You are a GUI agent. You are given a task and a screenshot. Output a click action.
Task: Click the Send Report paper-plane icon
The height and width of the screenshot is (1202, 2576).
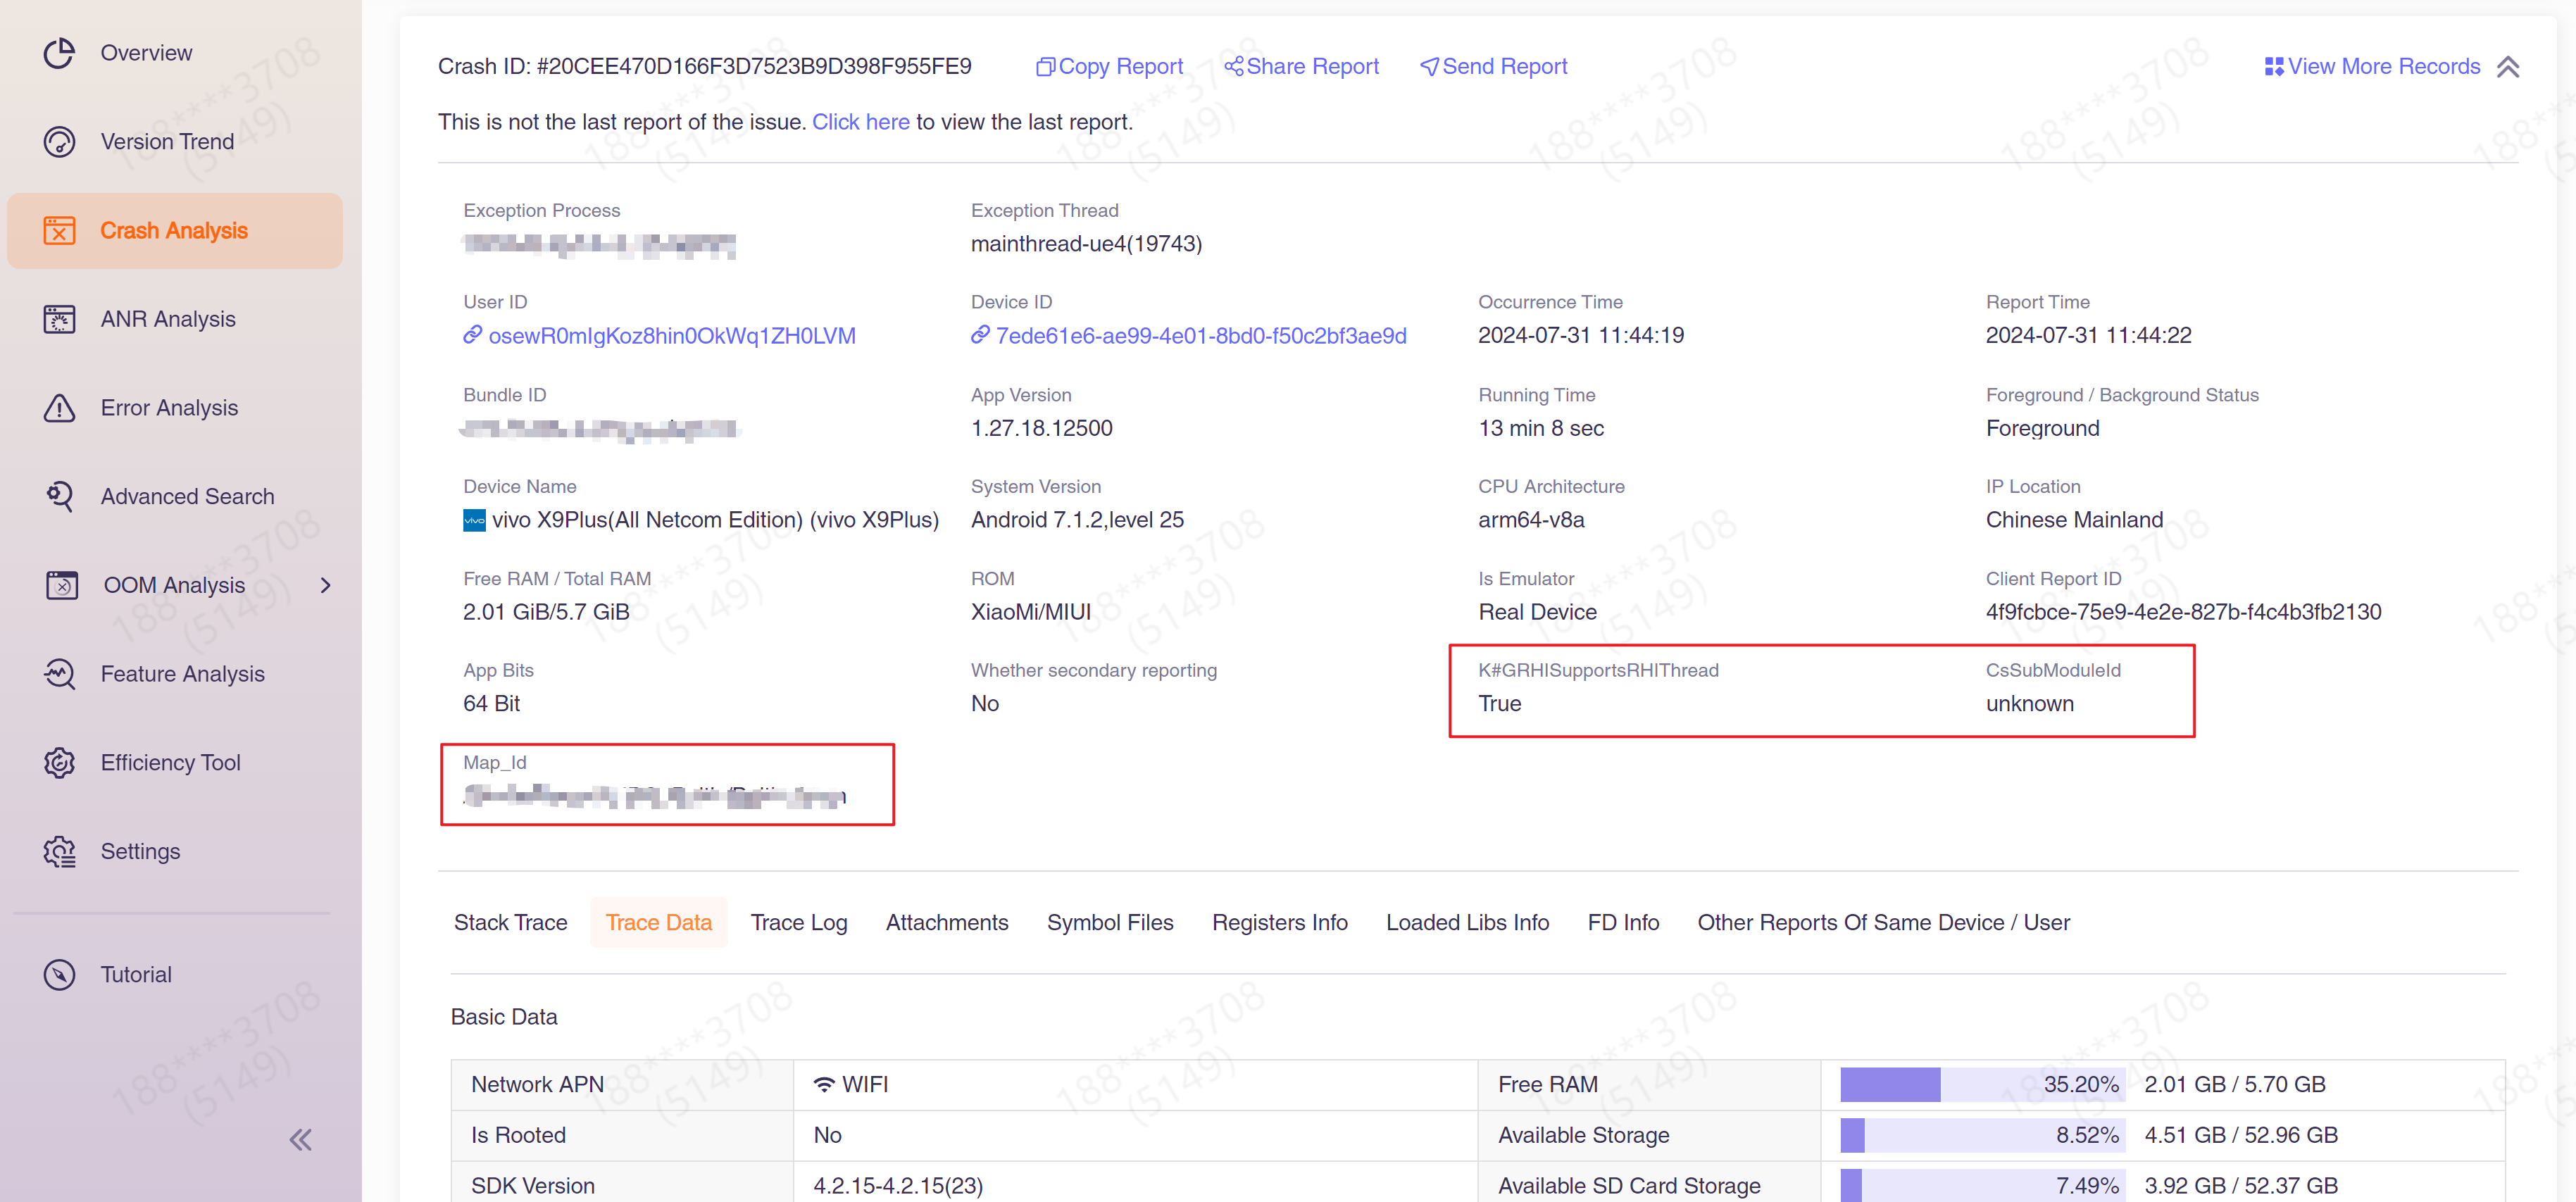[x=1429, y=67]
